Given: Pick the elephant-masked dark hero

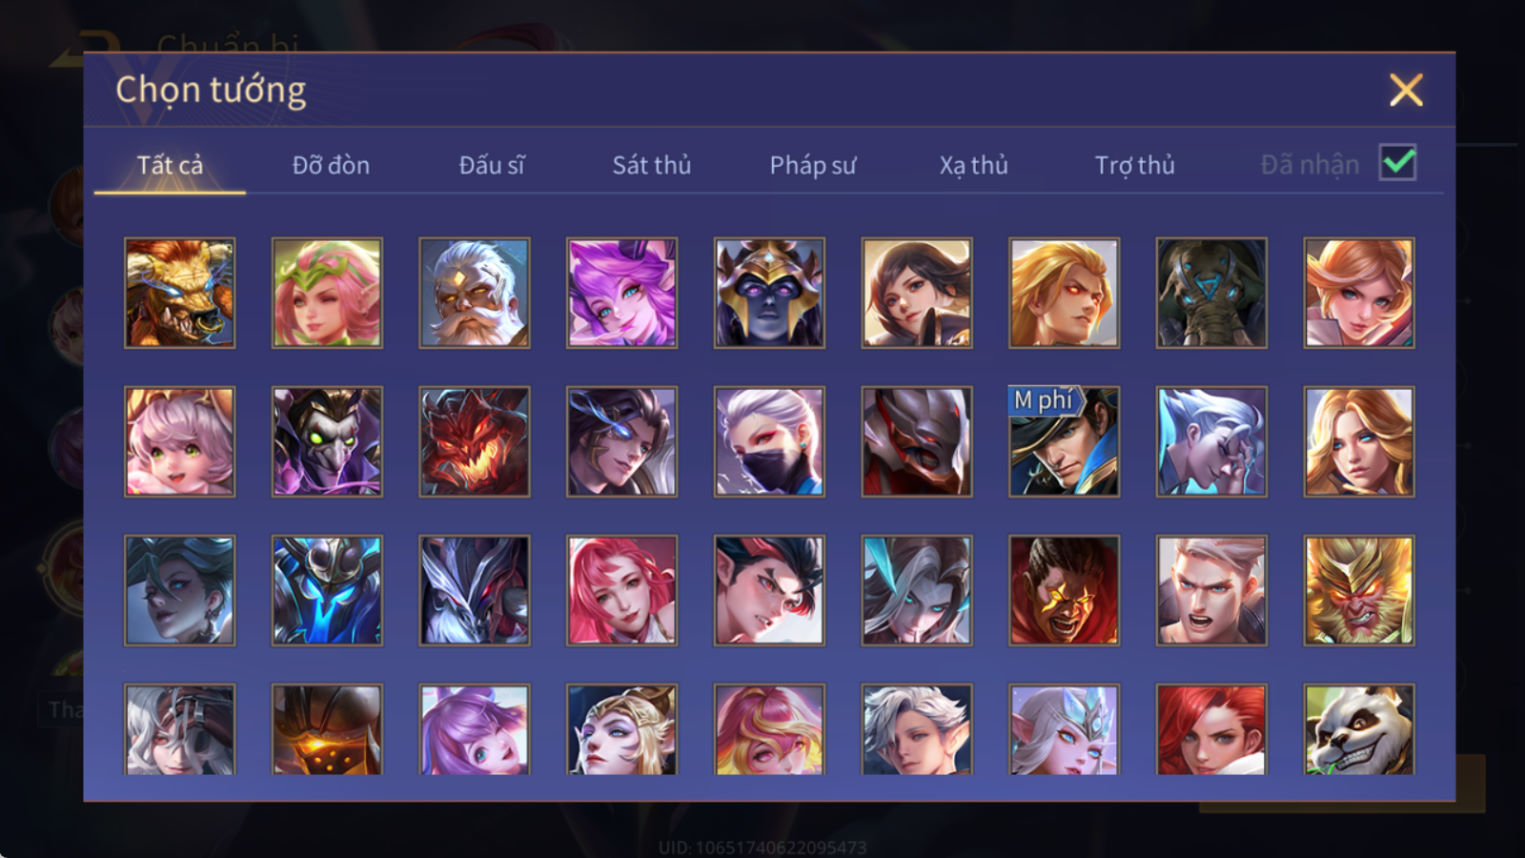Looking at the screenshot, I should pyautogui.click(x=1211, y=293).
